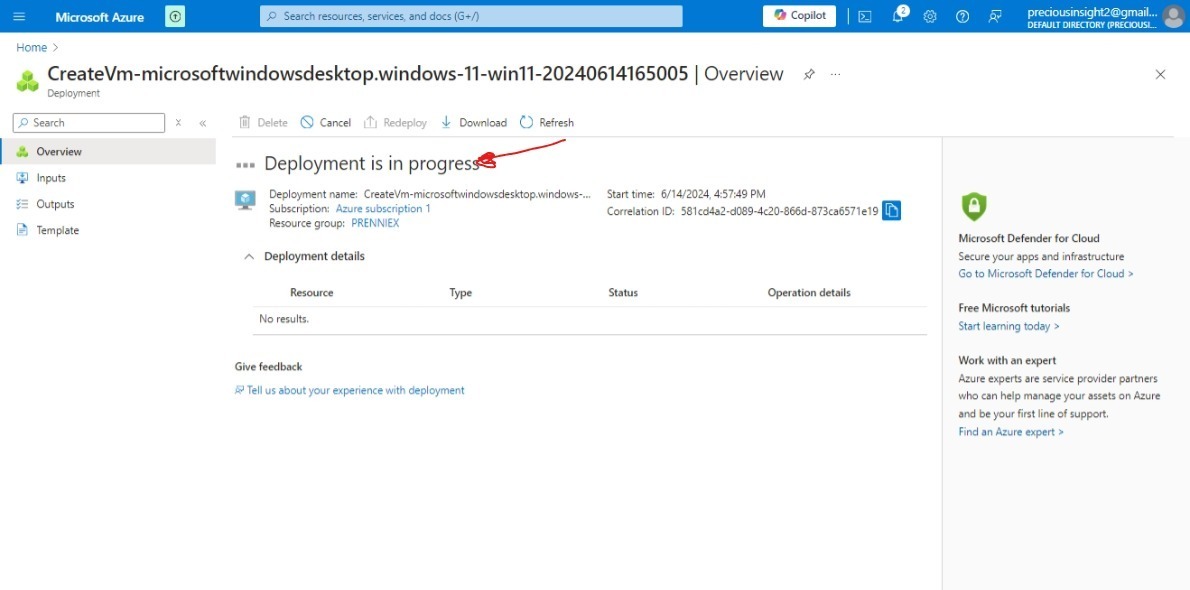1190x590 pixels.
Task: Focus the sidebar Search input
Action: tap(89, 123)
